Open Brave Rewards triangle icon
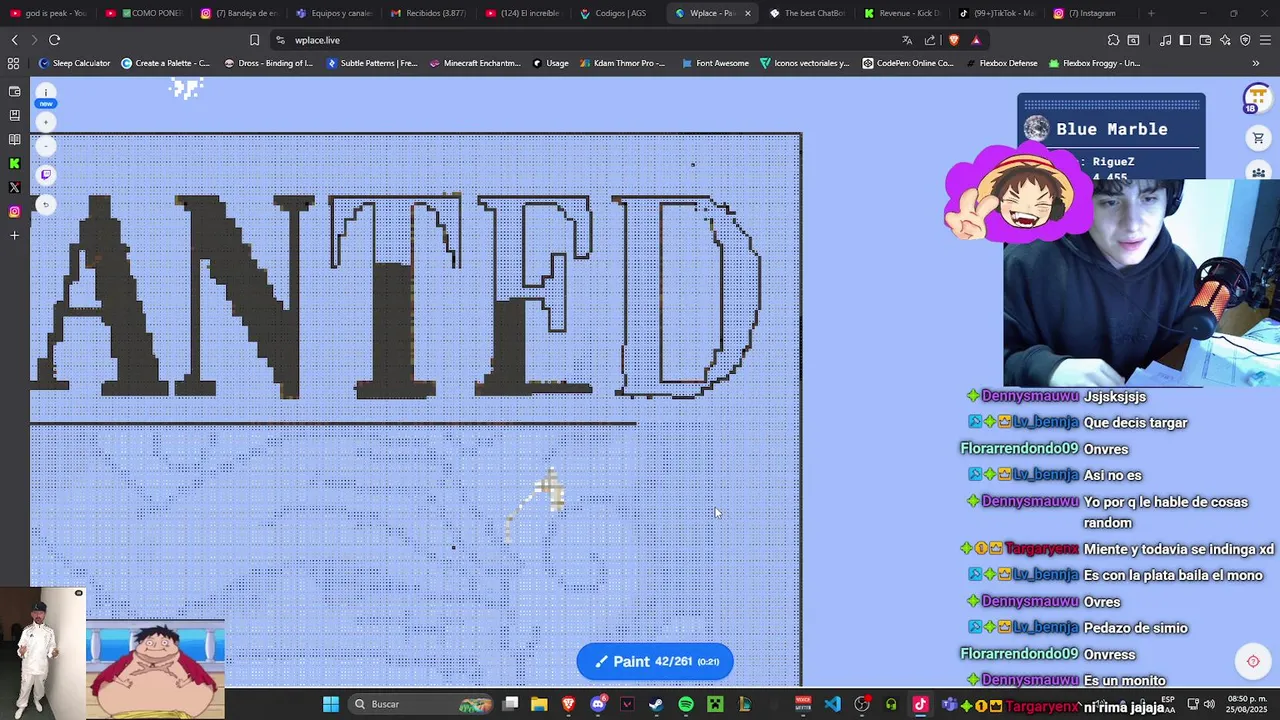1280x720 pixels. pyautogui.click(x=976, y=40)
